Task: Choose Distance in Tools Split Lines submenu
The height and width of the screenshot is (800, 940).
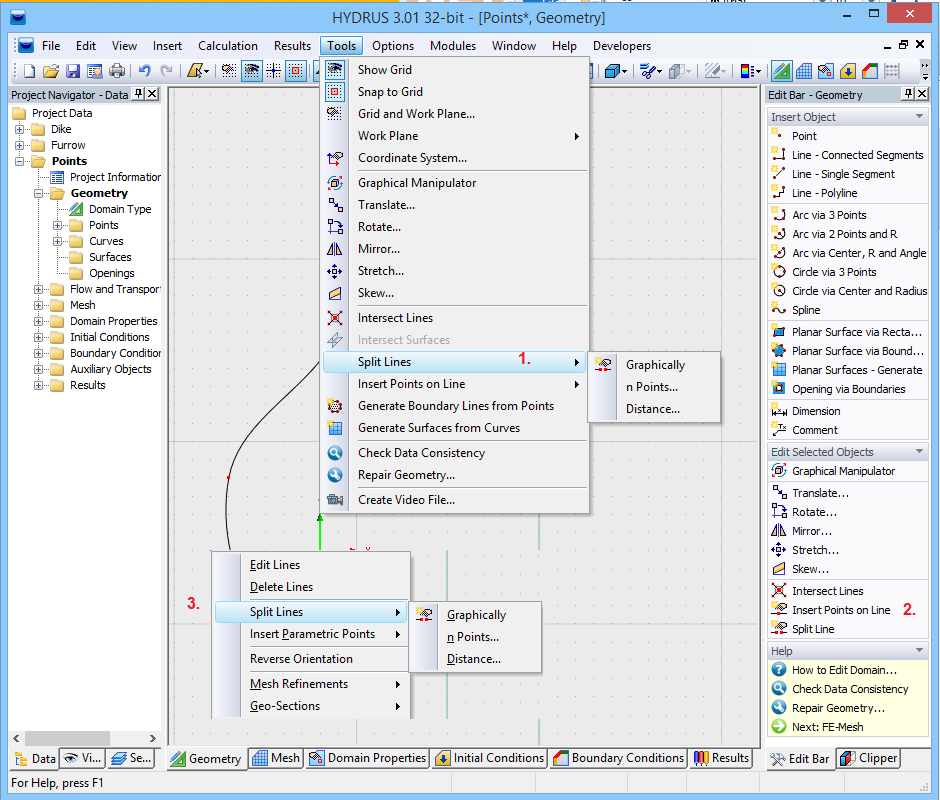Action: 655,409
